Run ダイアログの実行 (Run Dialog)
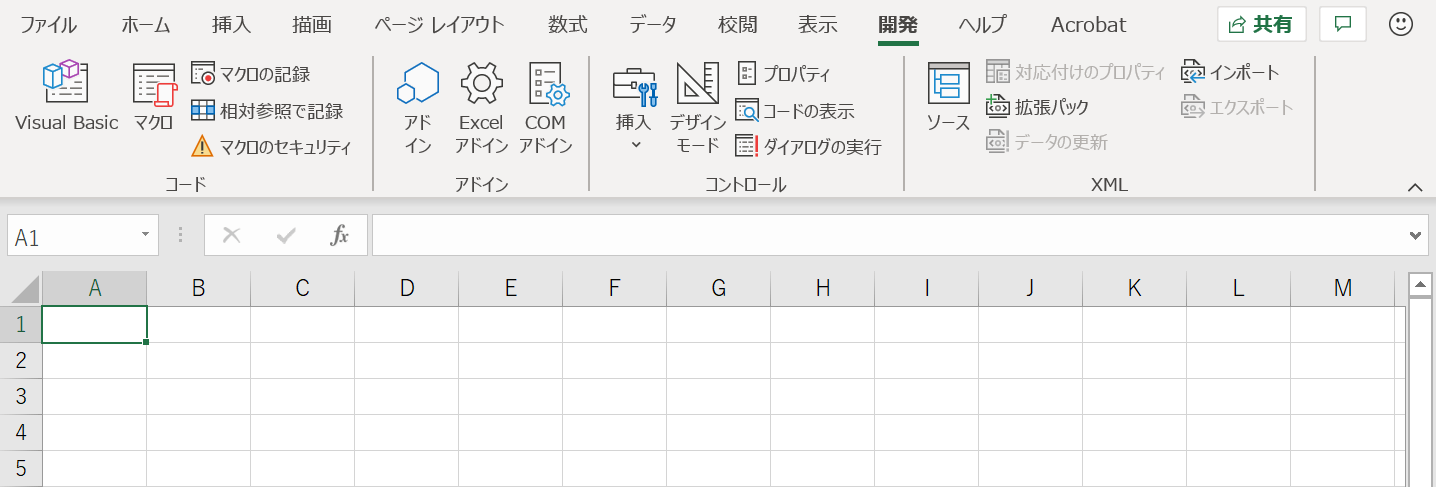 (x=808, y=147)
